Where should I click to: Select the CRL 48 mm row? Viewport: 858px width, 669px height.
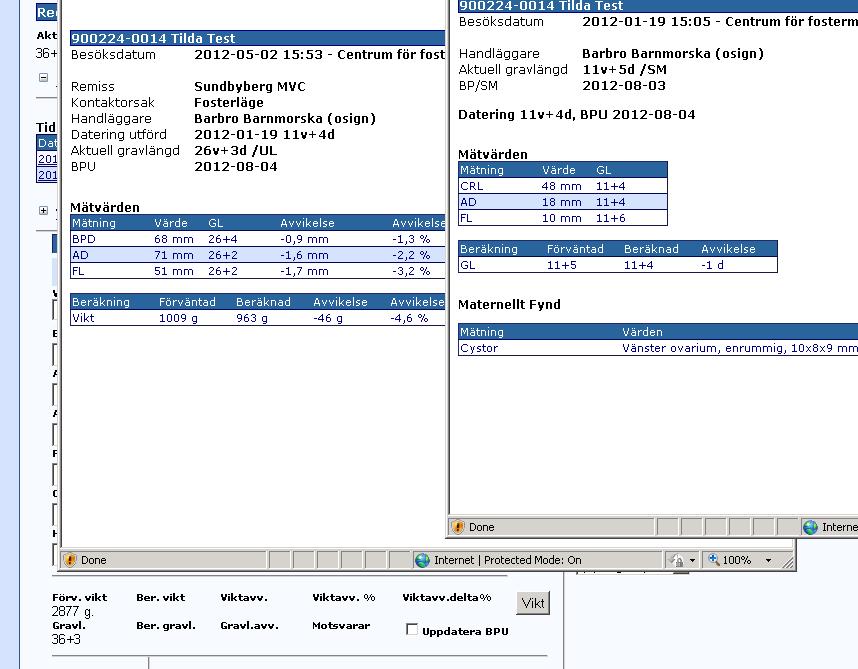[563, 186]
